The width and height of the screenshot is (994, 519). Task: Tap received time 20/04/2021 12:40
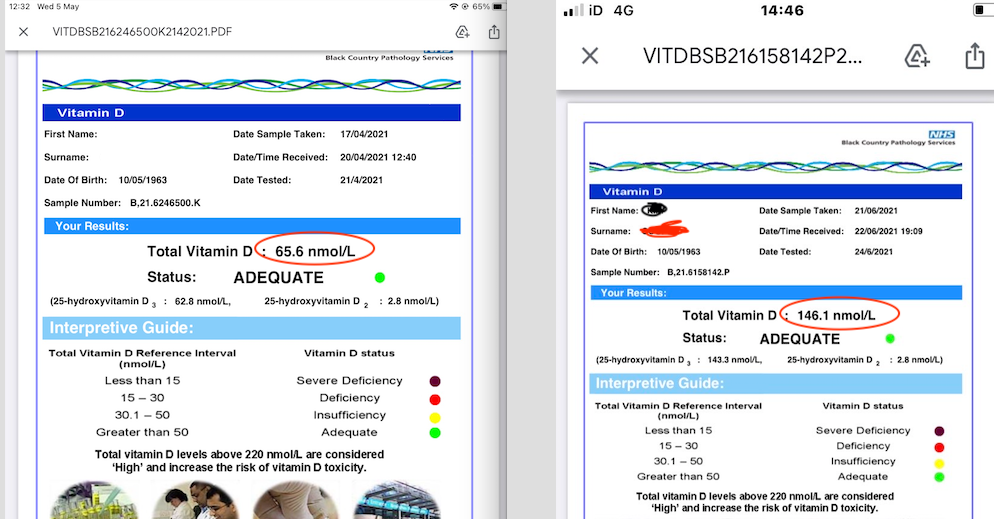coord(378,157)
